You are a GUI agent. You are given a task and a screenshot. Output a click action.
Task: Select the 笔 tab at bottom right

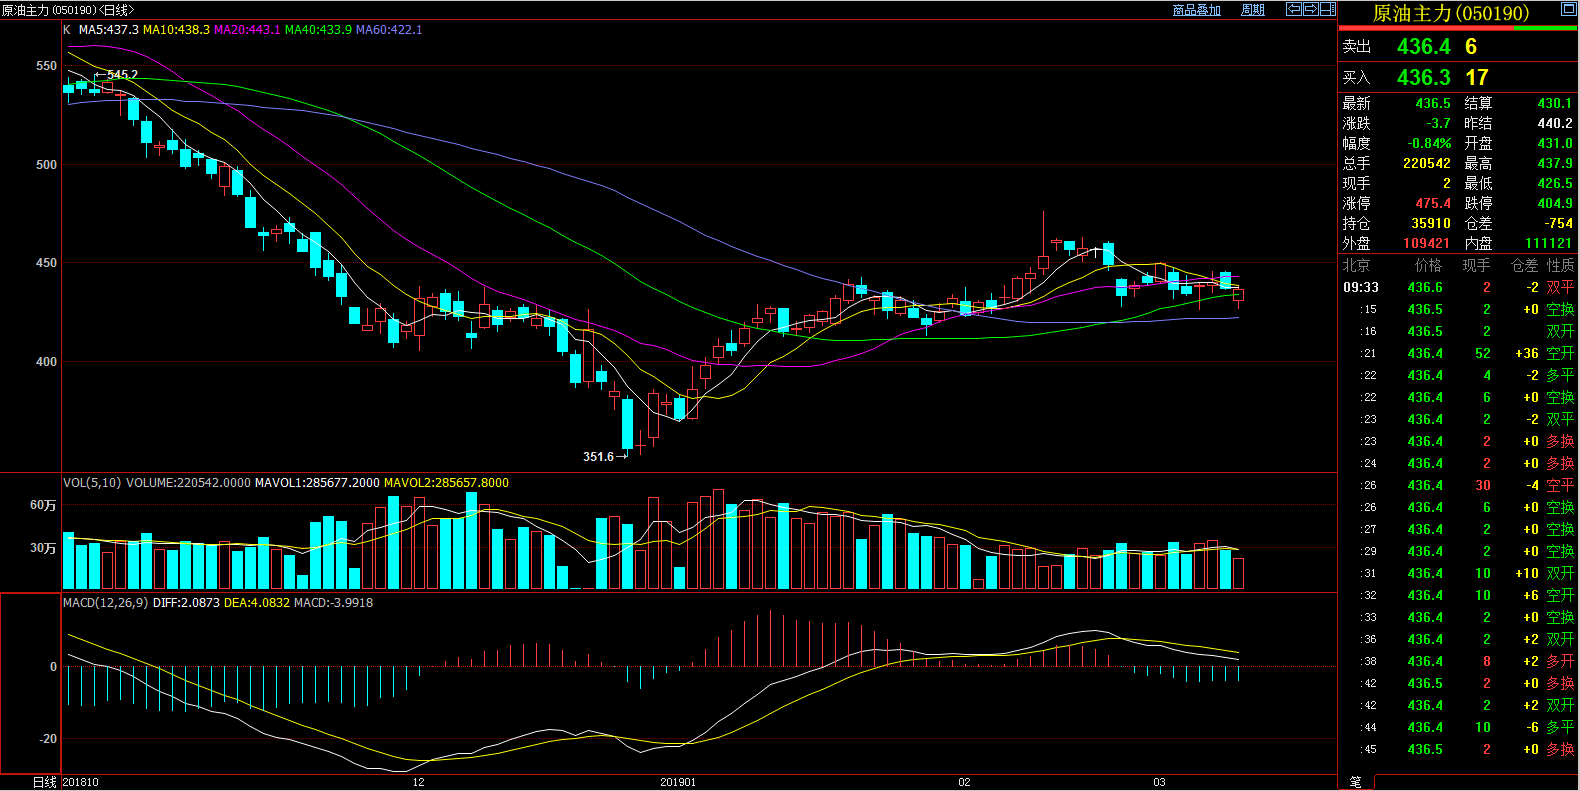(x=1356, y=782)
